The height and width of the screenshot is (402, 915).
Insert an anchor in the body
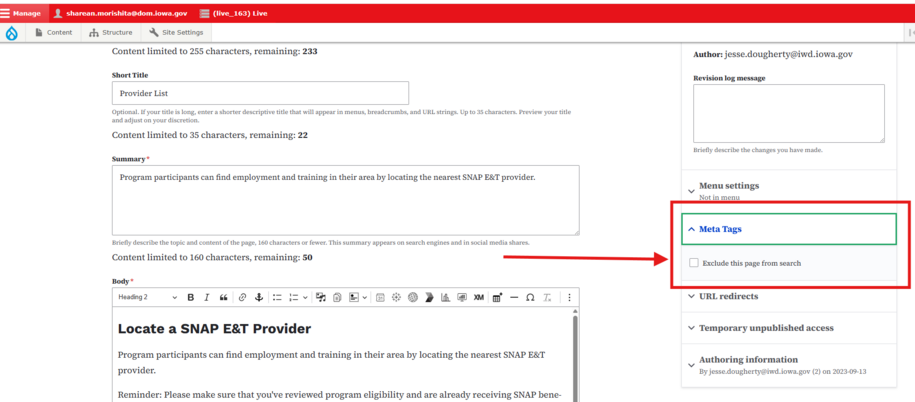click(258, 297)
